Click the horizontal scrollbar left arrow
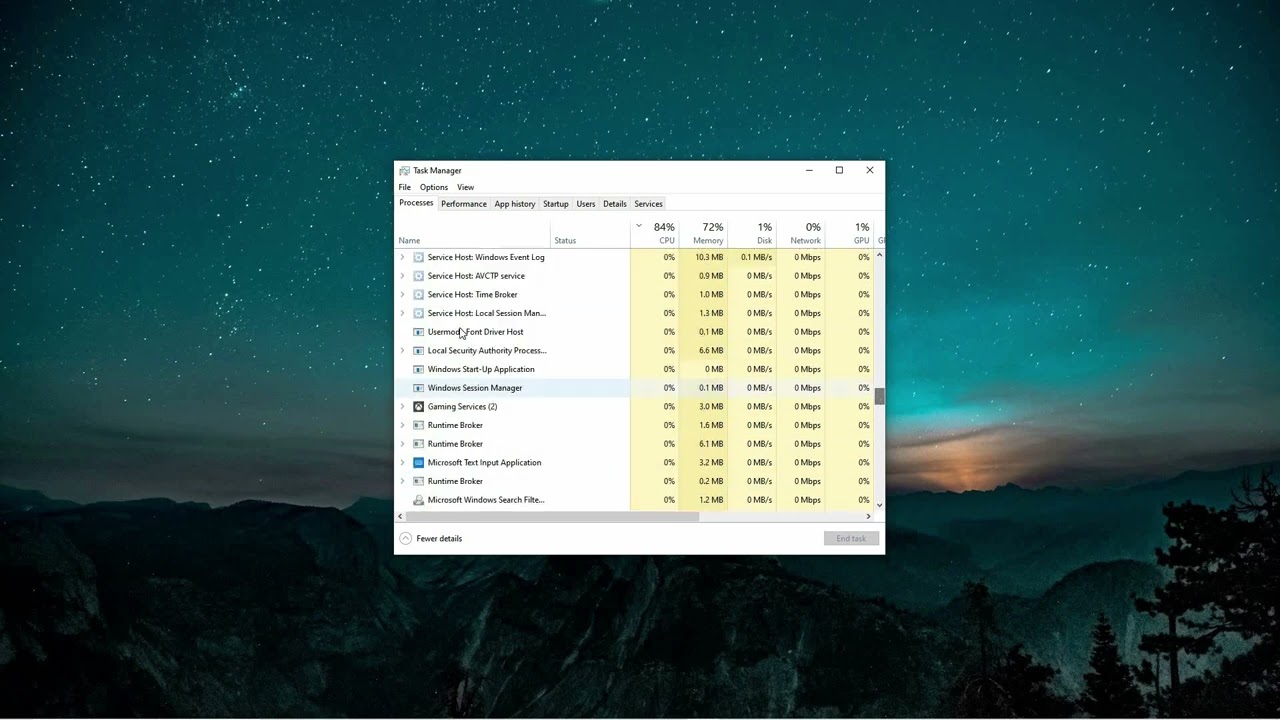This screenshot has height=720, width=1280. tap(401, 516)
